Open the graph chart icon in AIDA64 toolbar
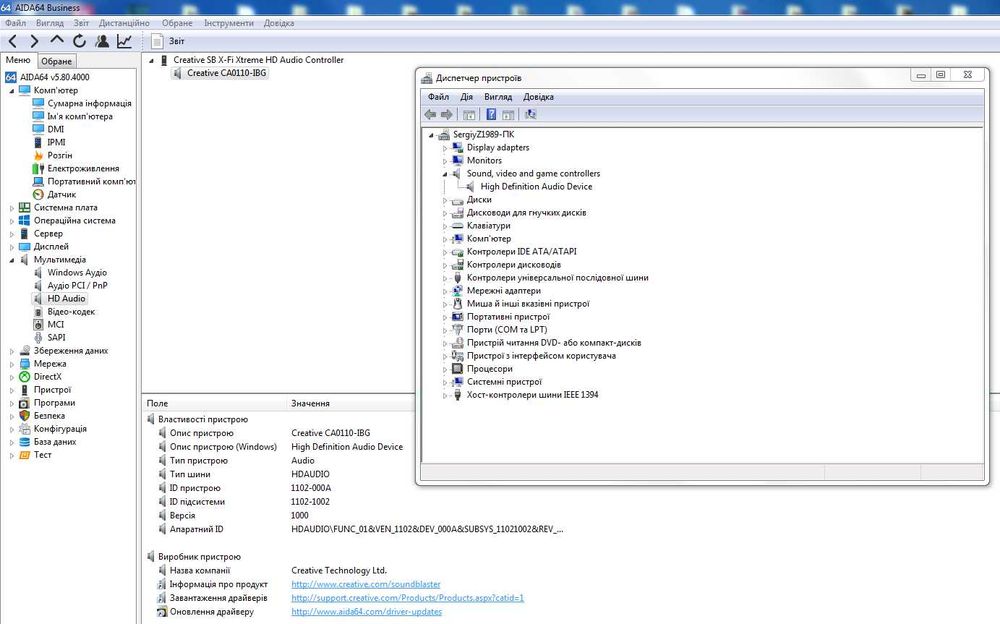Viewport: 1000px width, 624px height. tap(124, 41)
